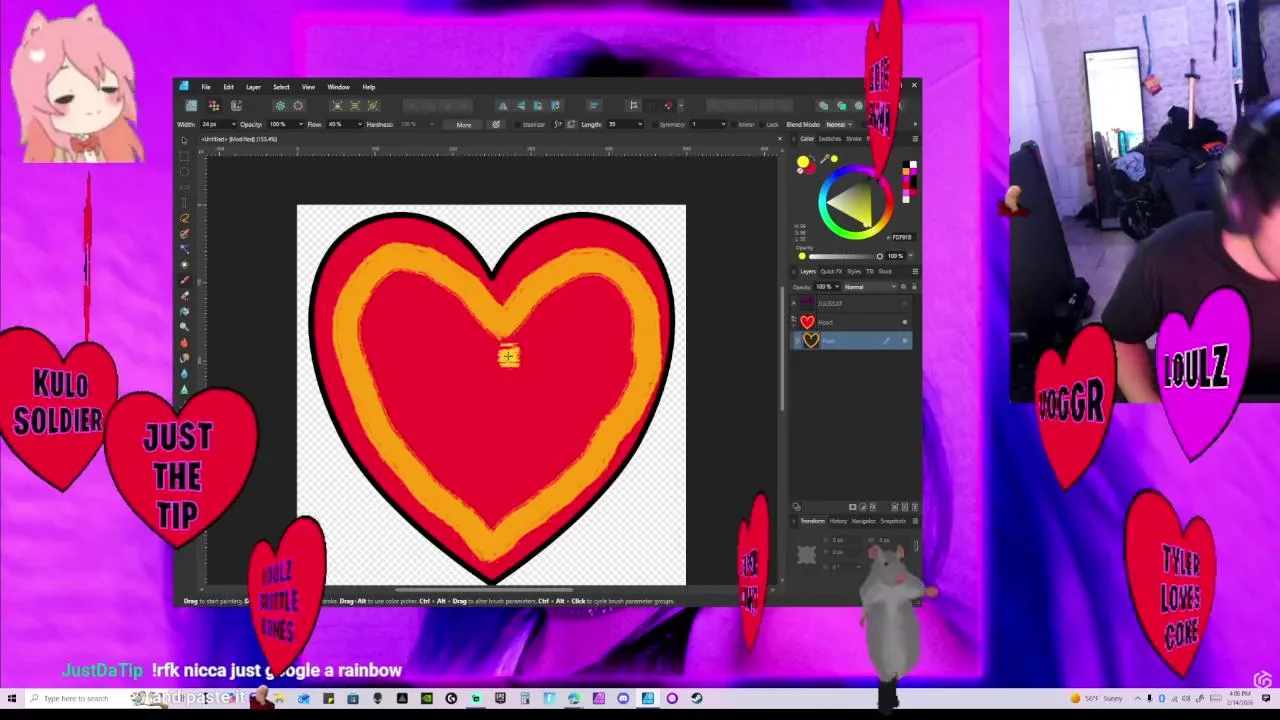Click the Windows Start button
This screenshot has height=720, width=1280.
(x=12, y=698)
